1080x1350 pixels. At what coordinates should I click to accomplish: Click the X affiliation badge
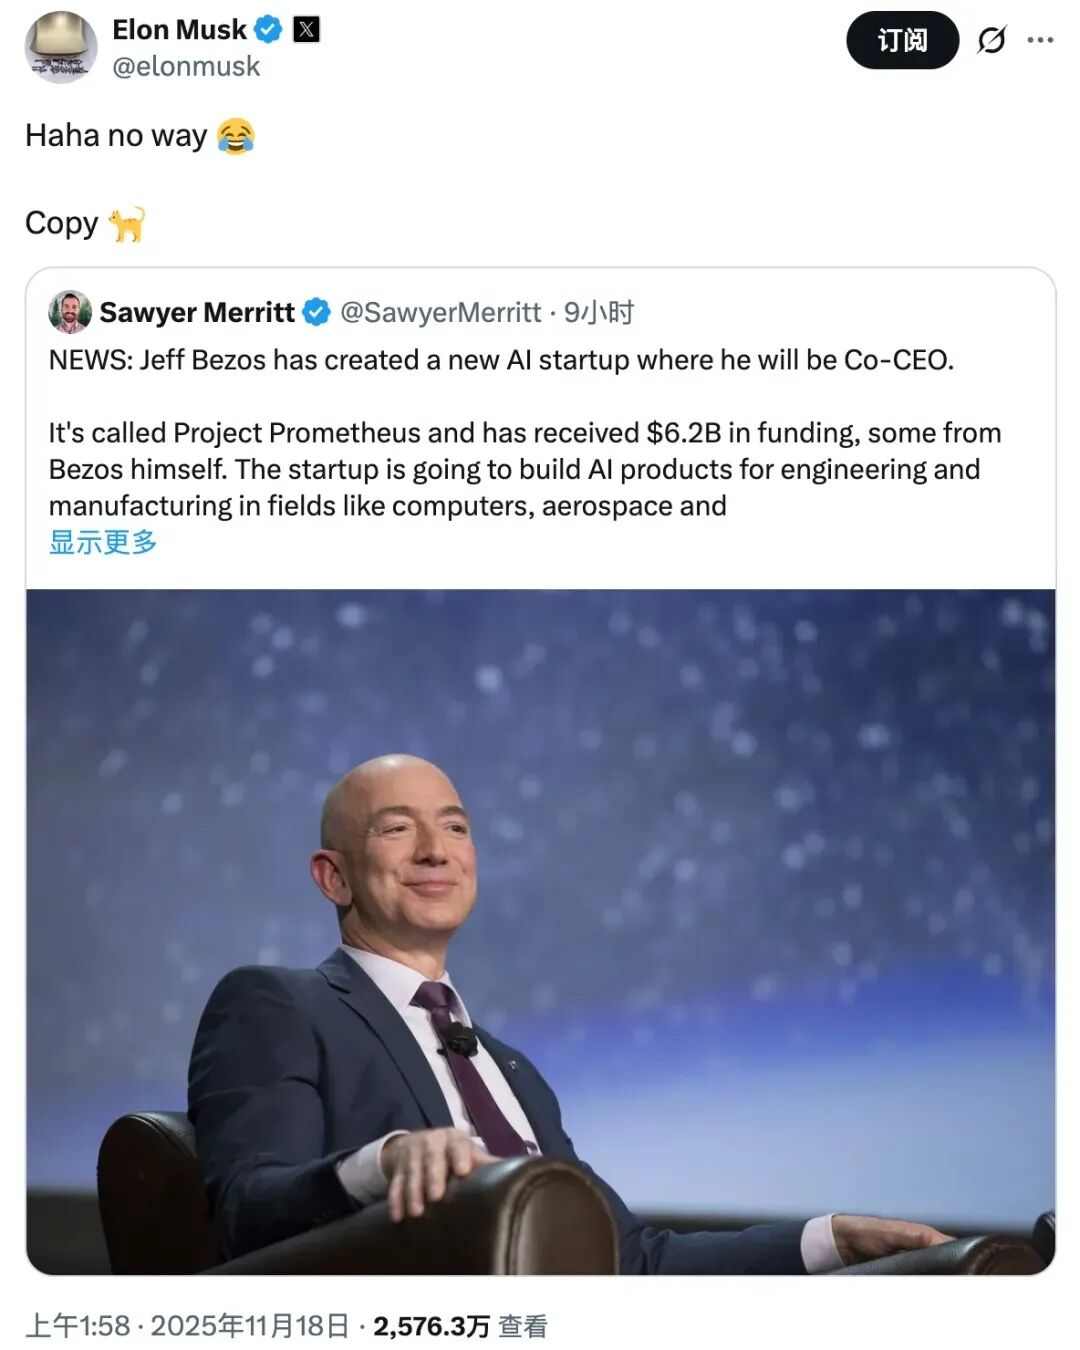(307, 30)
